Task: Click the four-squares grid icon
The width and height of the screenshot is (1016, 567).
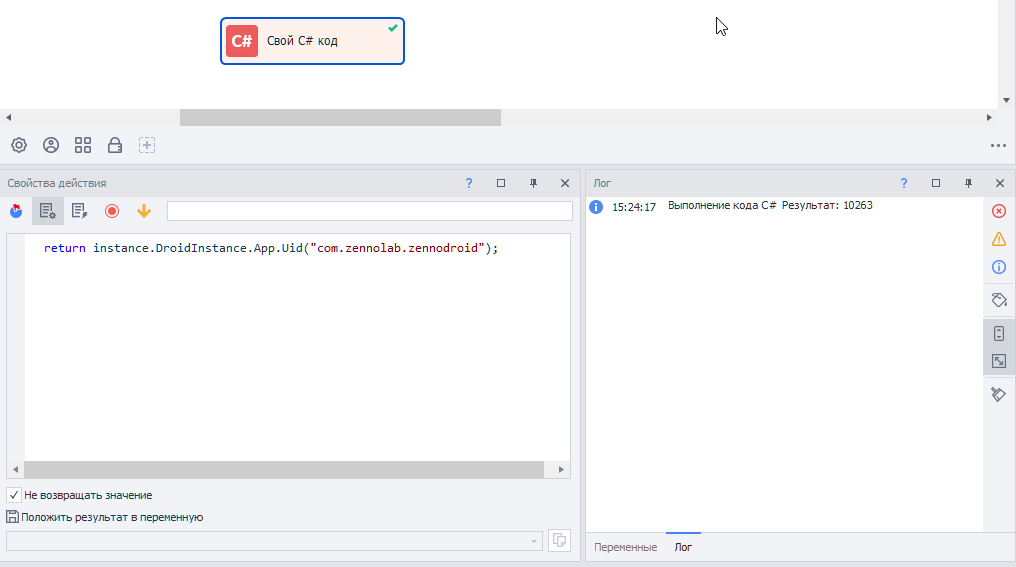Action: point(83,145)
